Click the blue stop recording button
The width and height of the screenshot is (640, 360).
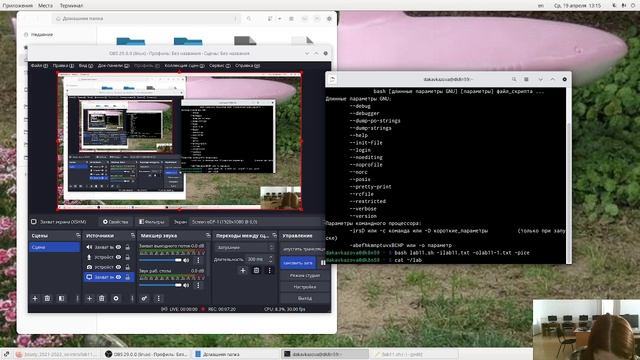click(x=298, y=263)
